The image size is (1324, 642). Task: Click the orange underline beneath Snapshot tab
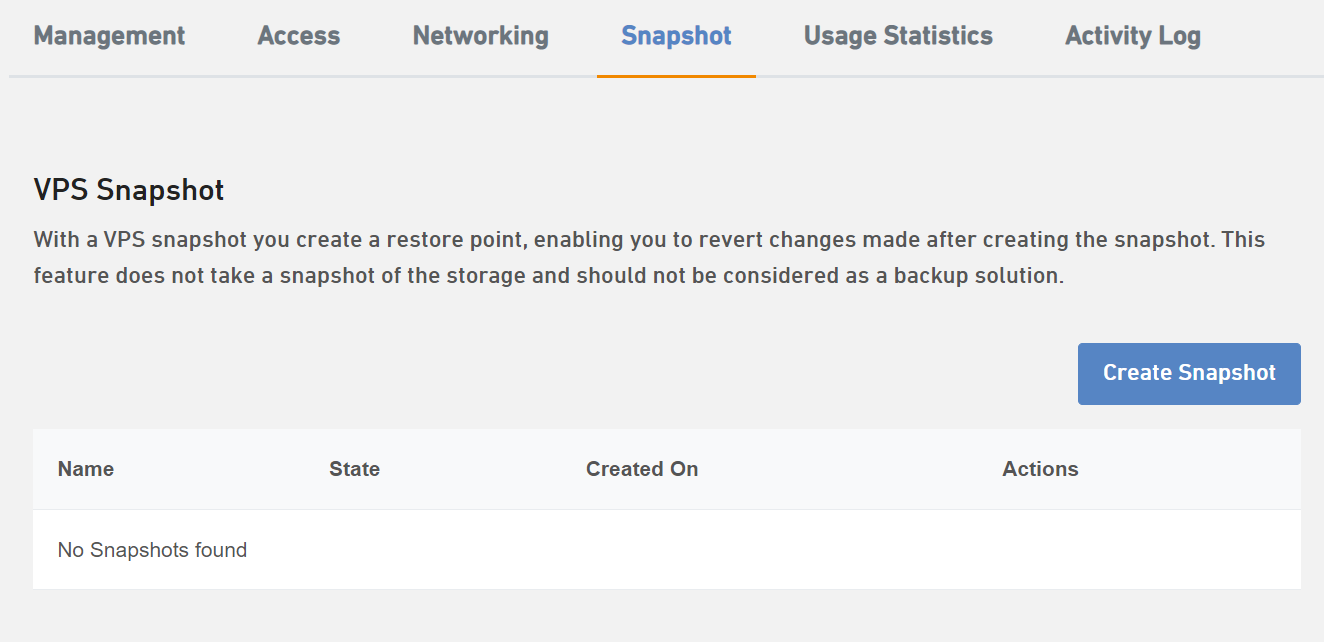coord(676,75)
